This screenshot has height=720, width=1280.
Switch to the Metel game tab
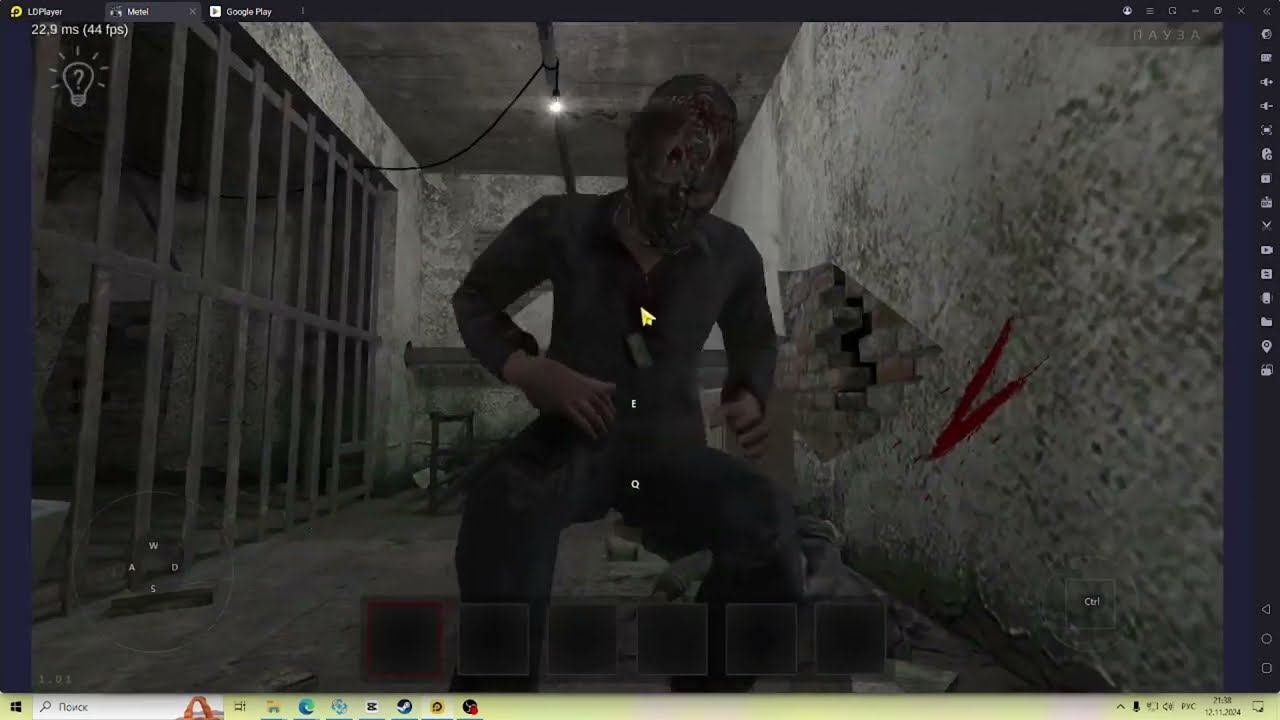tap(152, 11)
